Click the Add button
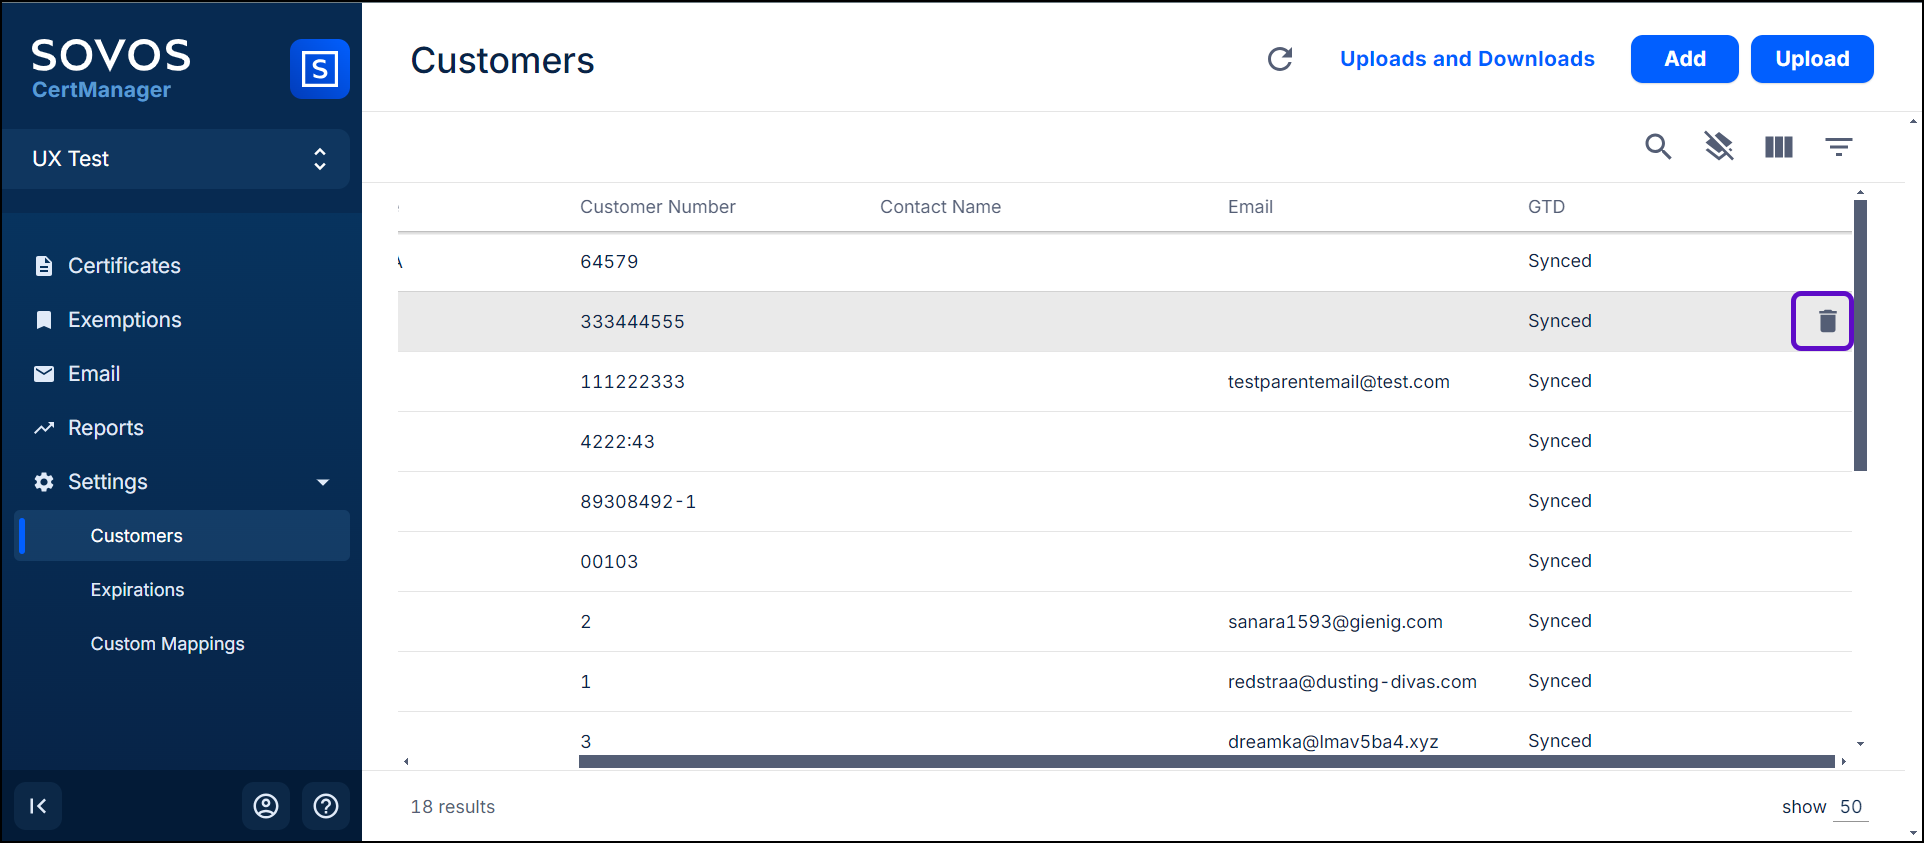 point(1684,59)
